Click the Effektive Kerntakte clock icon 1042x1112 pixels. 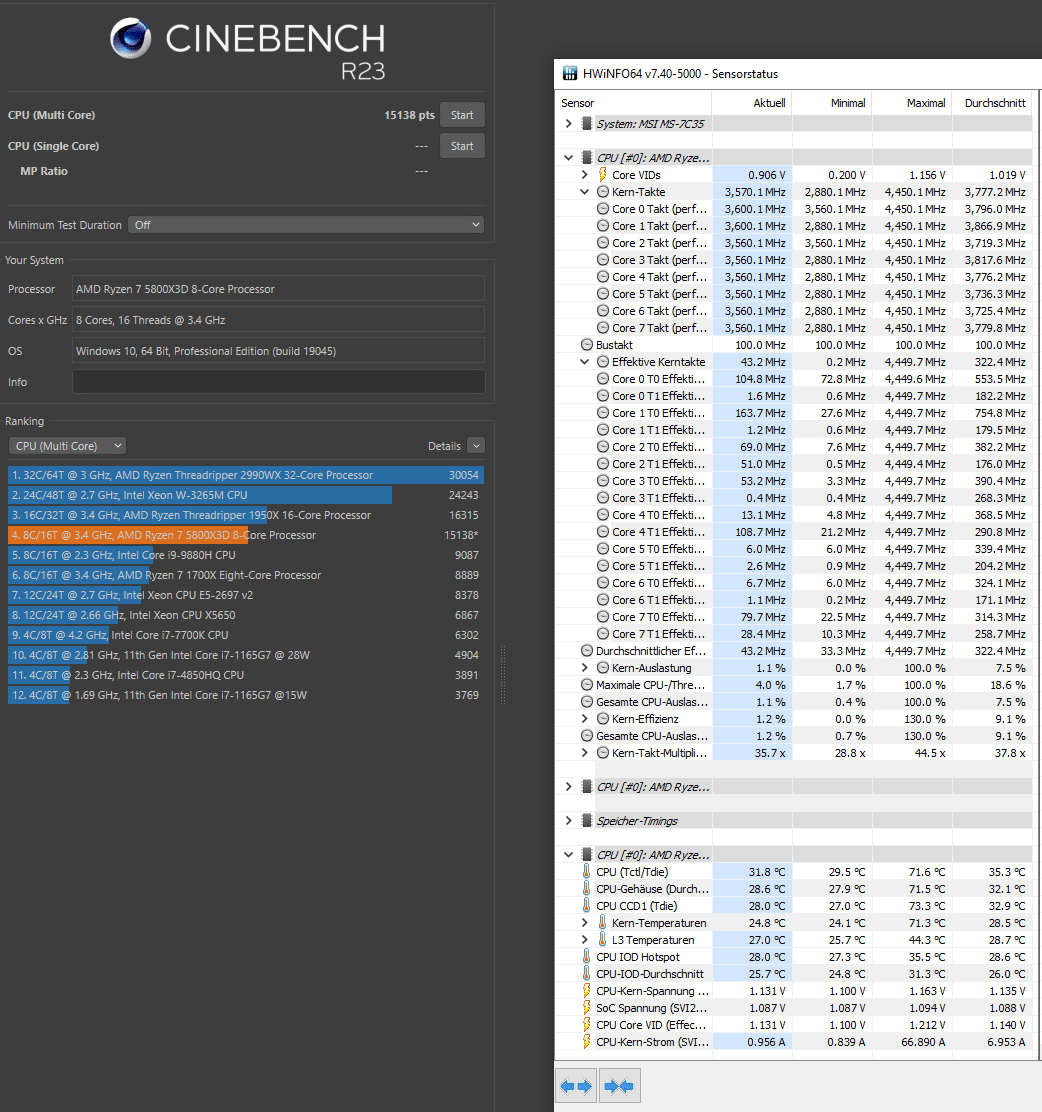click(602, 362)
